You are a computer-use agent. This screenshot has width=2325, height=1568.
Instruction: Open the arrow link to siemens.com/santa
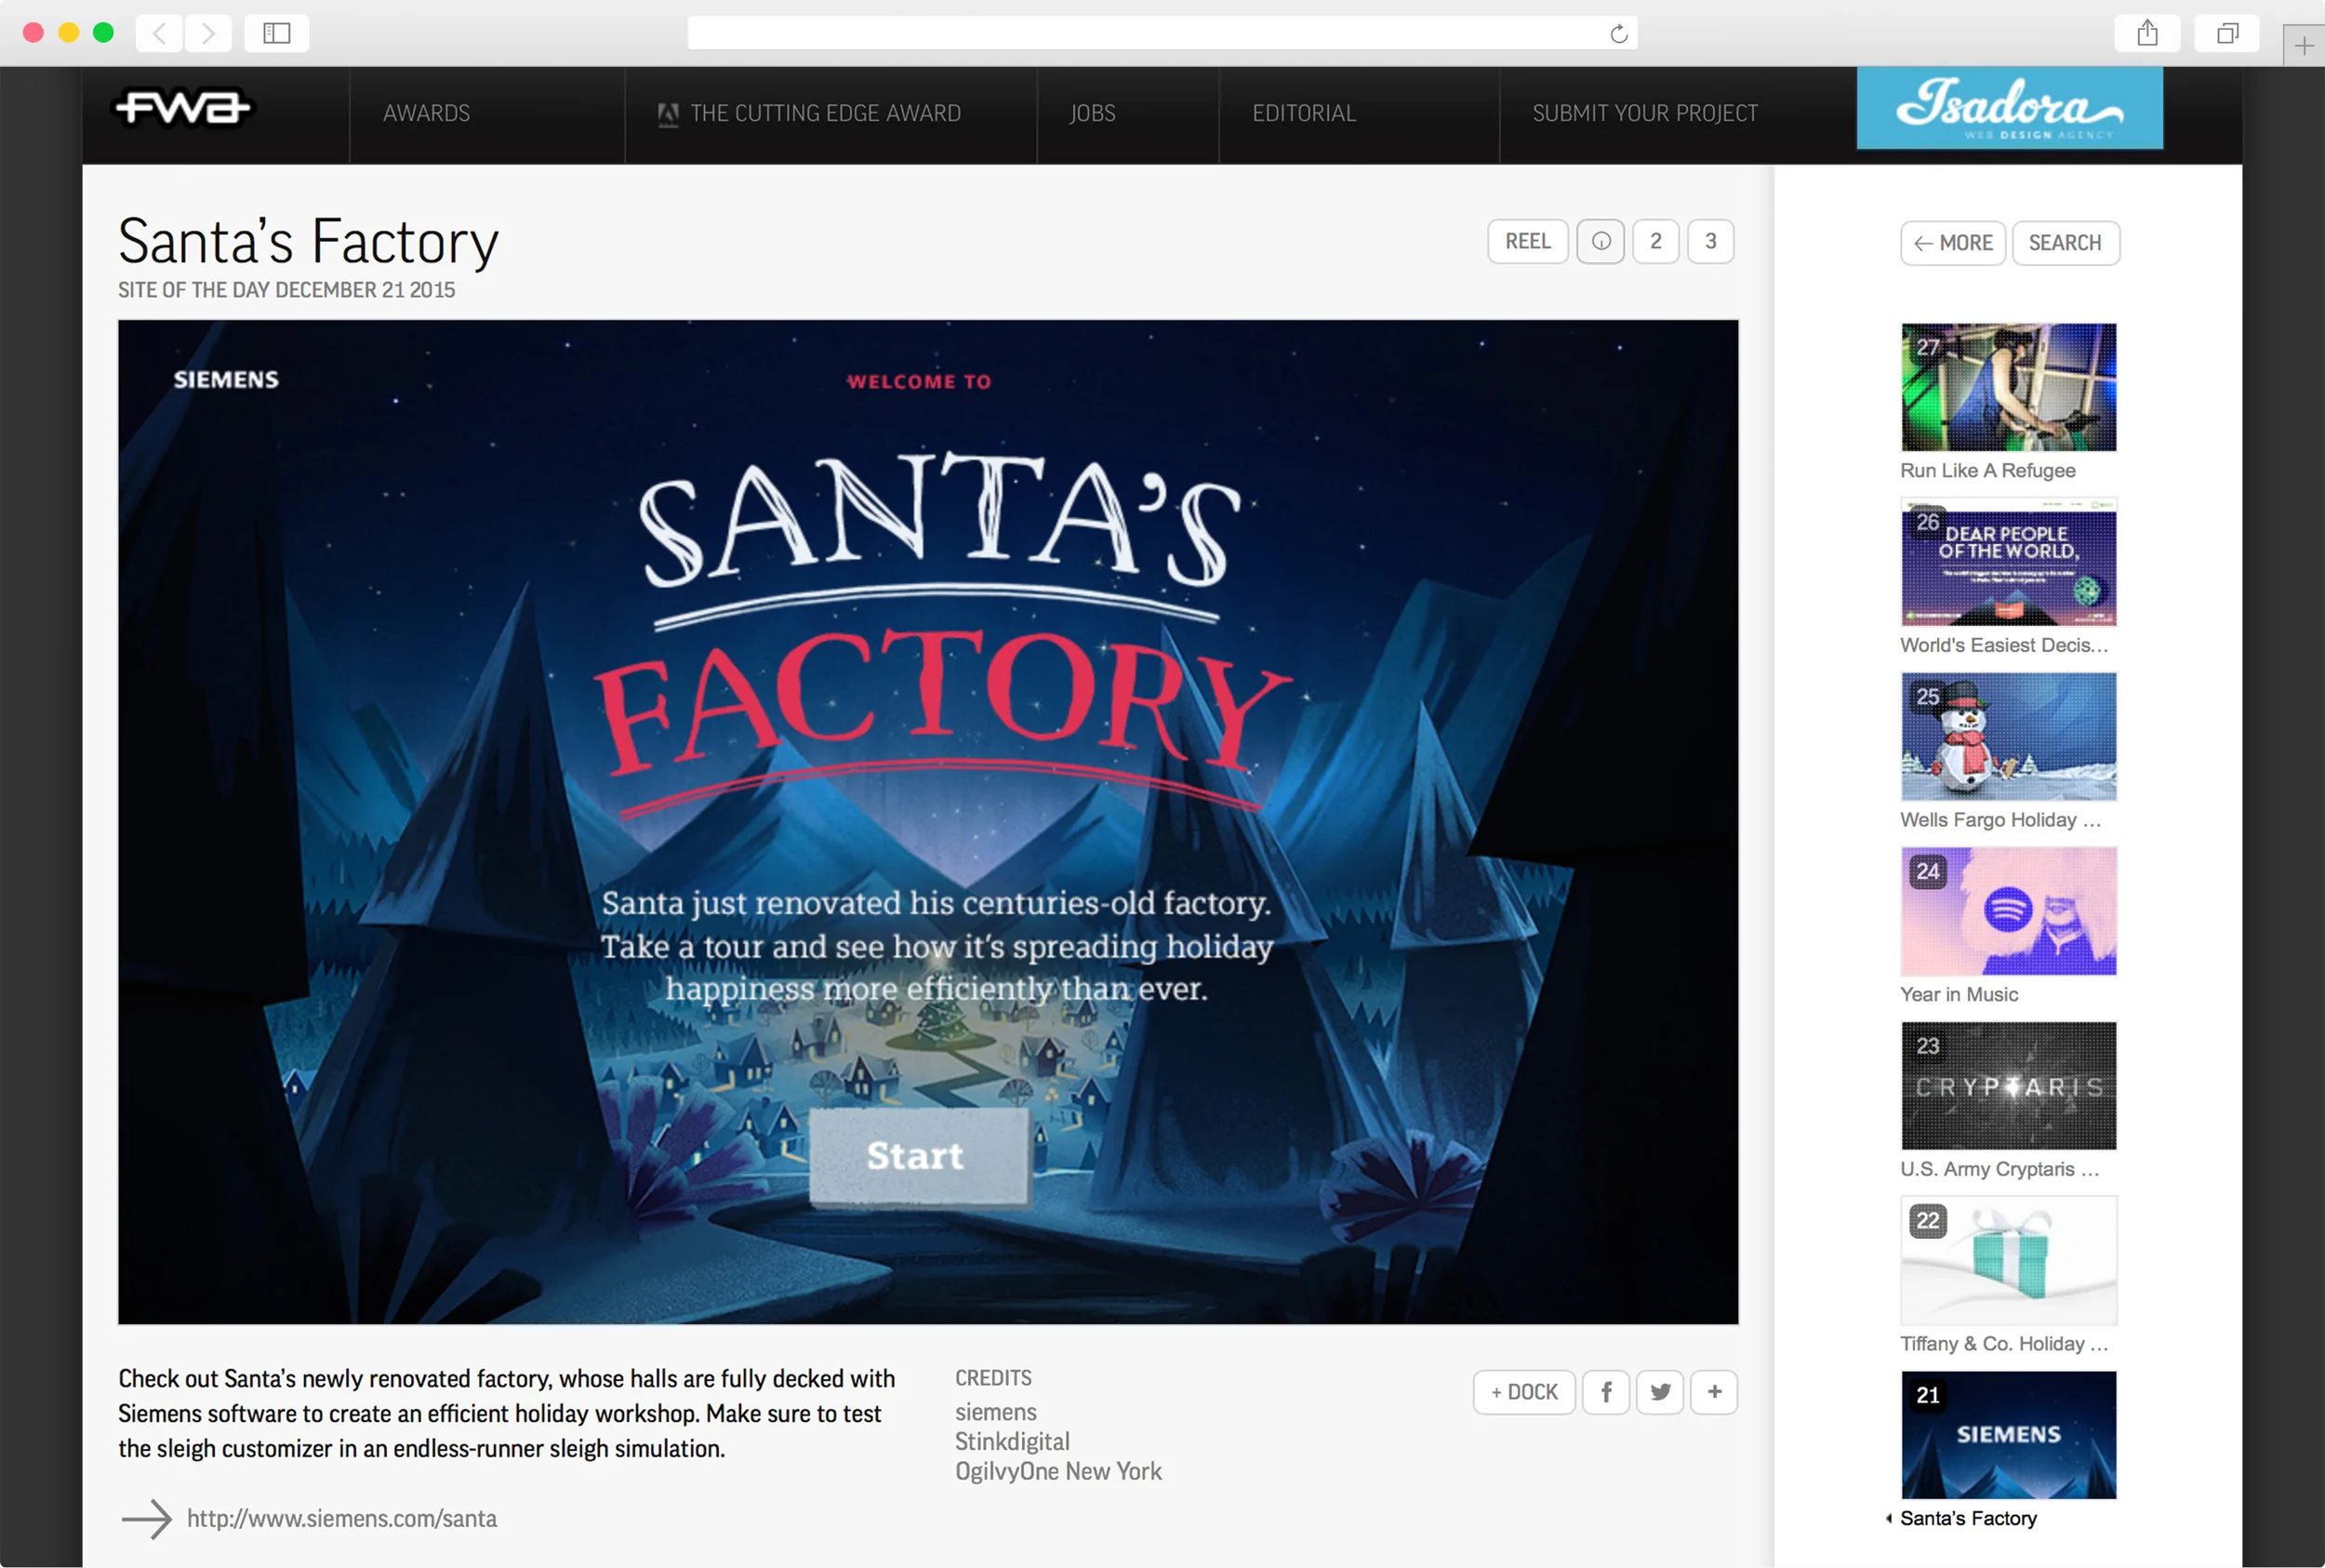[x=146, y=1518]
